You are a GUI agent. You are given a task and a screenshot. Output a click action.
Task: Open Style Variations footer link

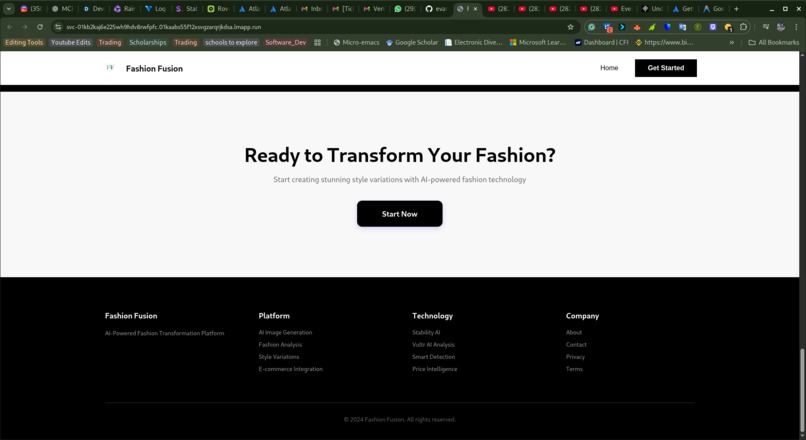279,357
